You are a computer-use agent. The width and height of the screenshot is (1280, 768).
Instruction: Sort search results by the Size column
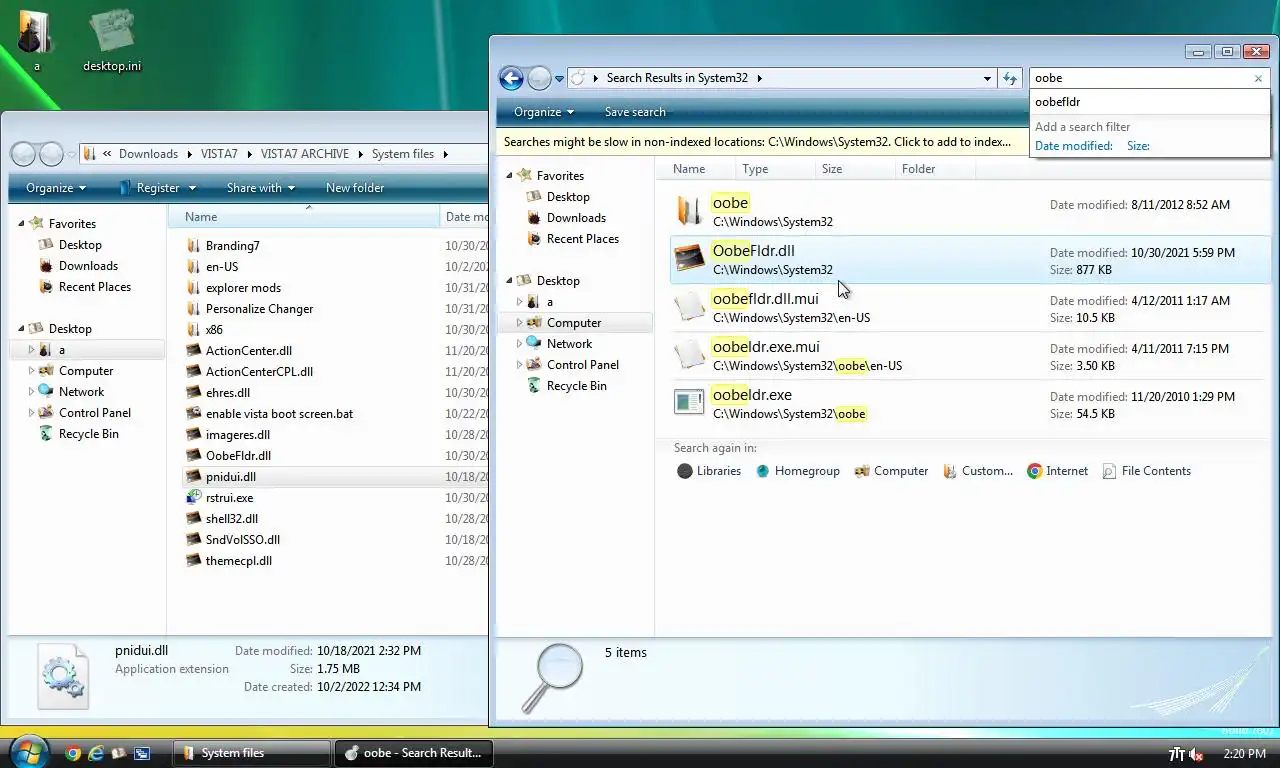855,169
